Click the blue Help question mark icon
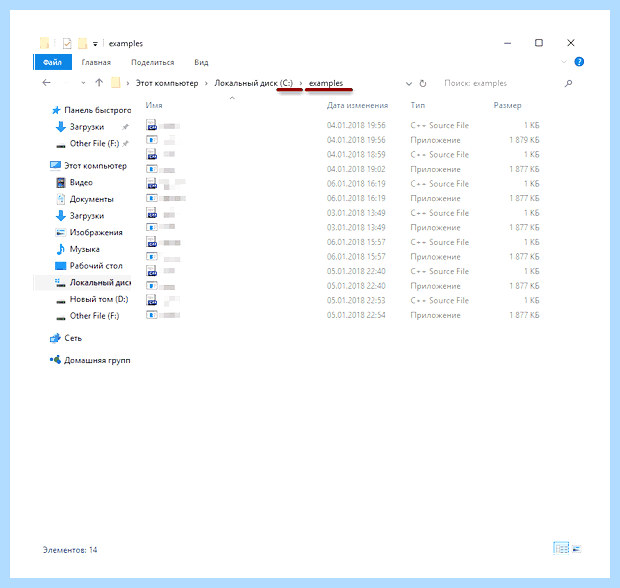The width and height of the screenshot is (620, 588). [x=579, y=62]
